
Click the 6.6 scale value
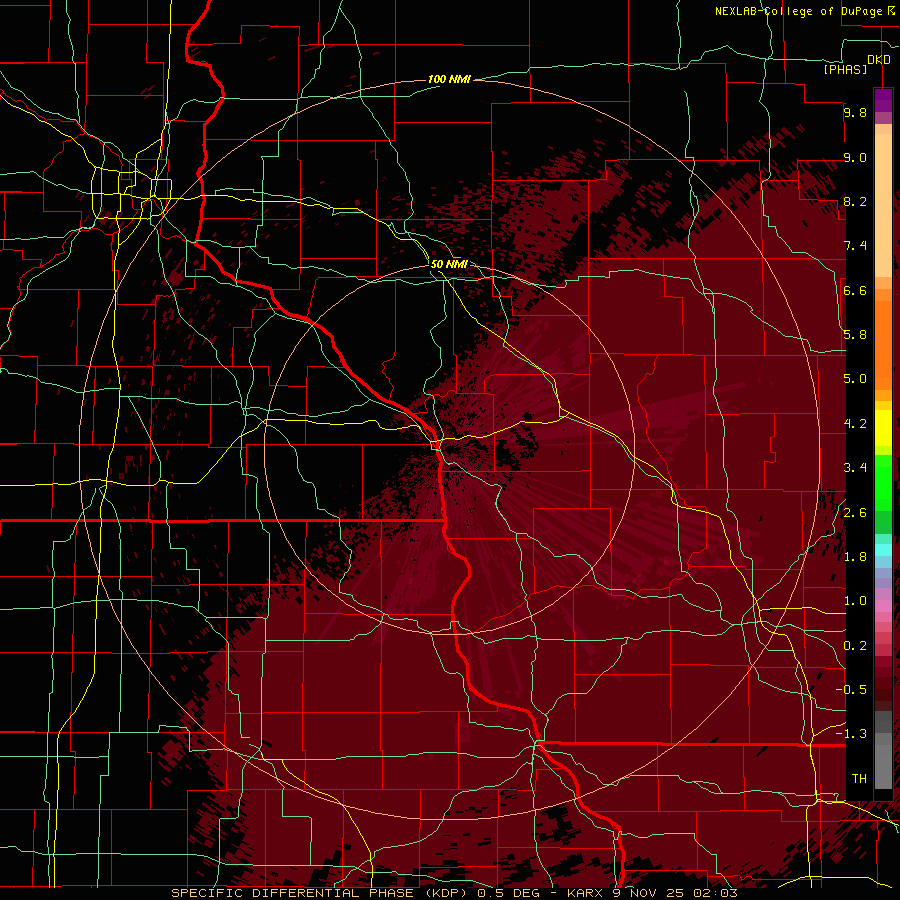855,290
